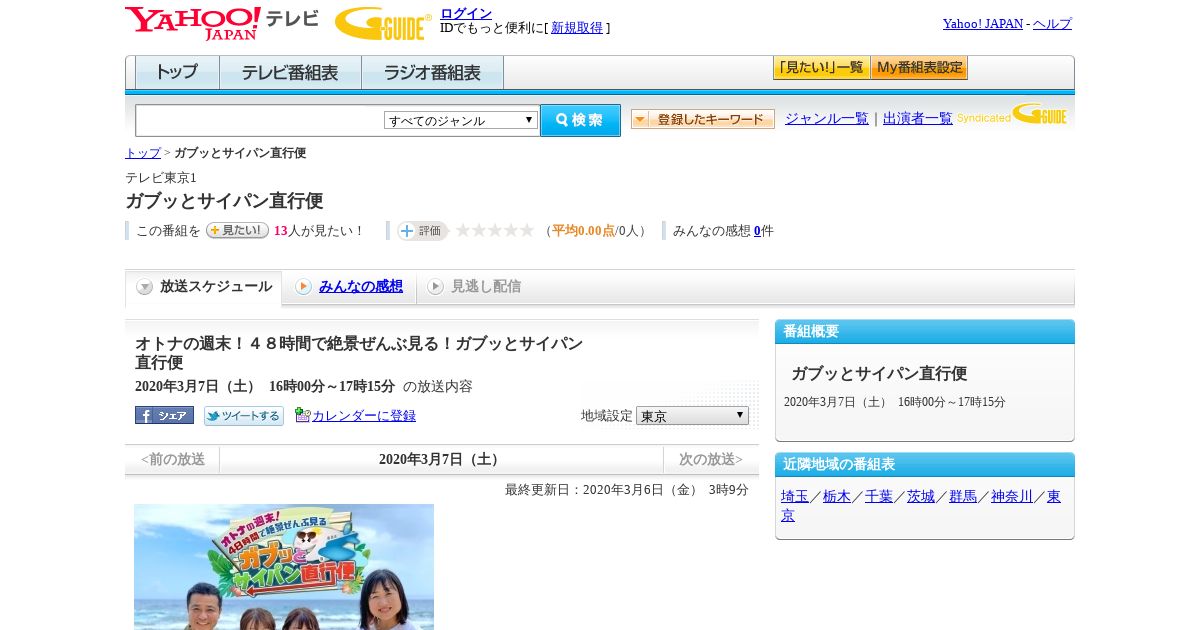Open the すべてのジャンル genre dropdown
The height and width of the screenshot is (630, 1200).
coord(461,120)
